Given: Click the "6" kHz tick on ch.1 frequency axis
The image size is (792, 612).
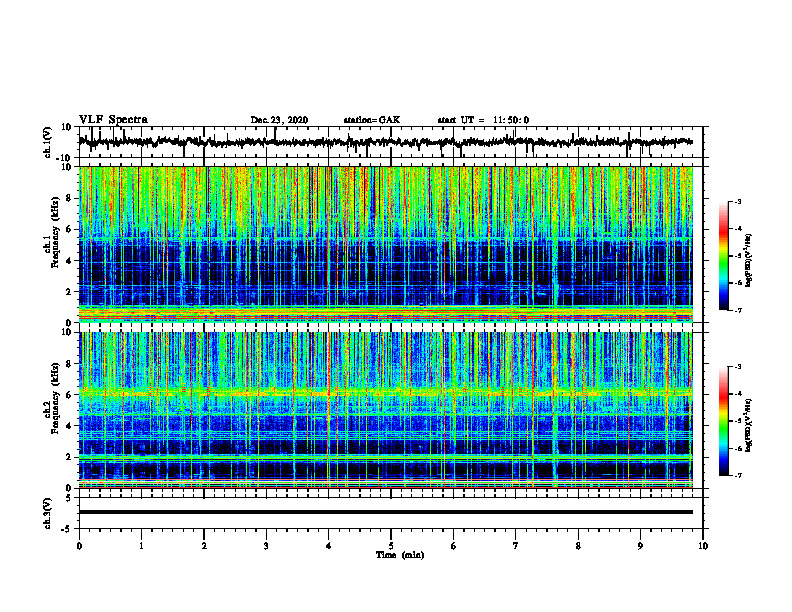Looking at the screenshot, I should pos(69,229).
